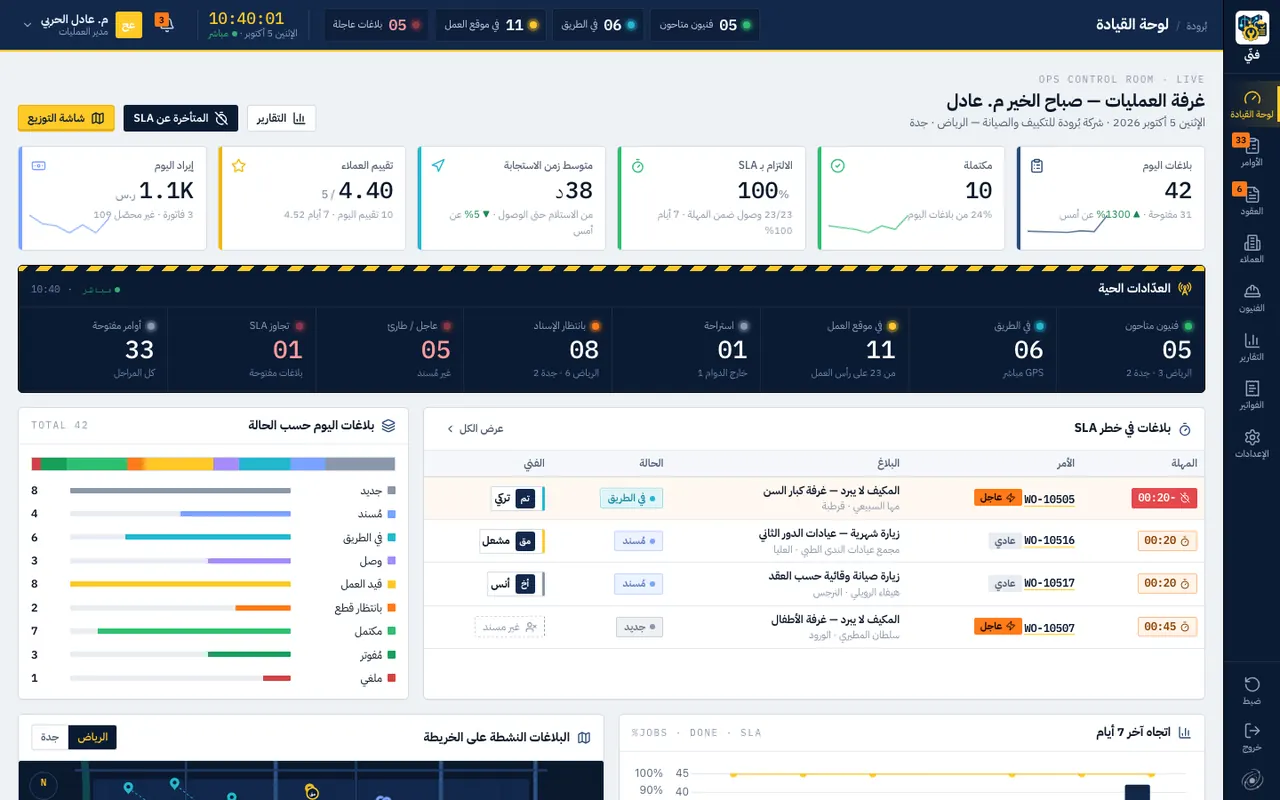The width and height of the screenshot is (1280, 800).
Task: Open الفواتير invoices in the sidebar
Action: [x=1252, y=395]
